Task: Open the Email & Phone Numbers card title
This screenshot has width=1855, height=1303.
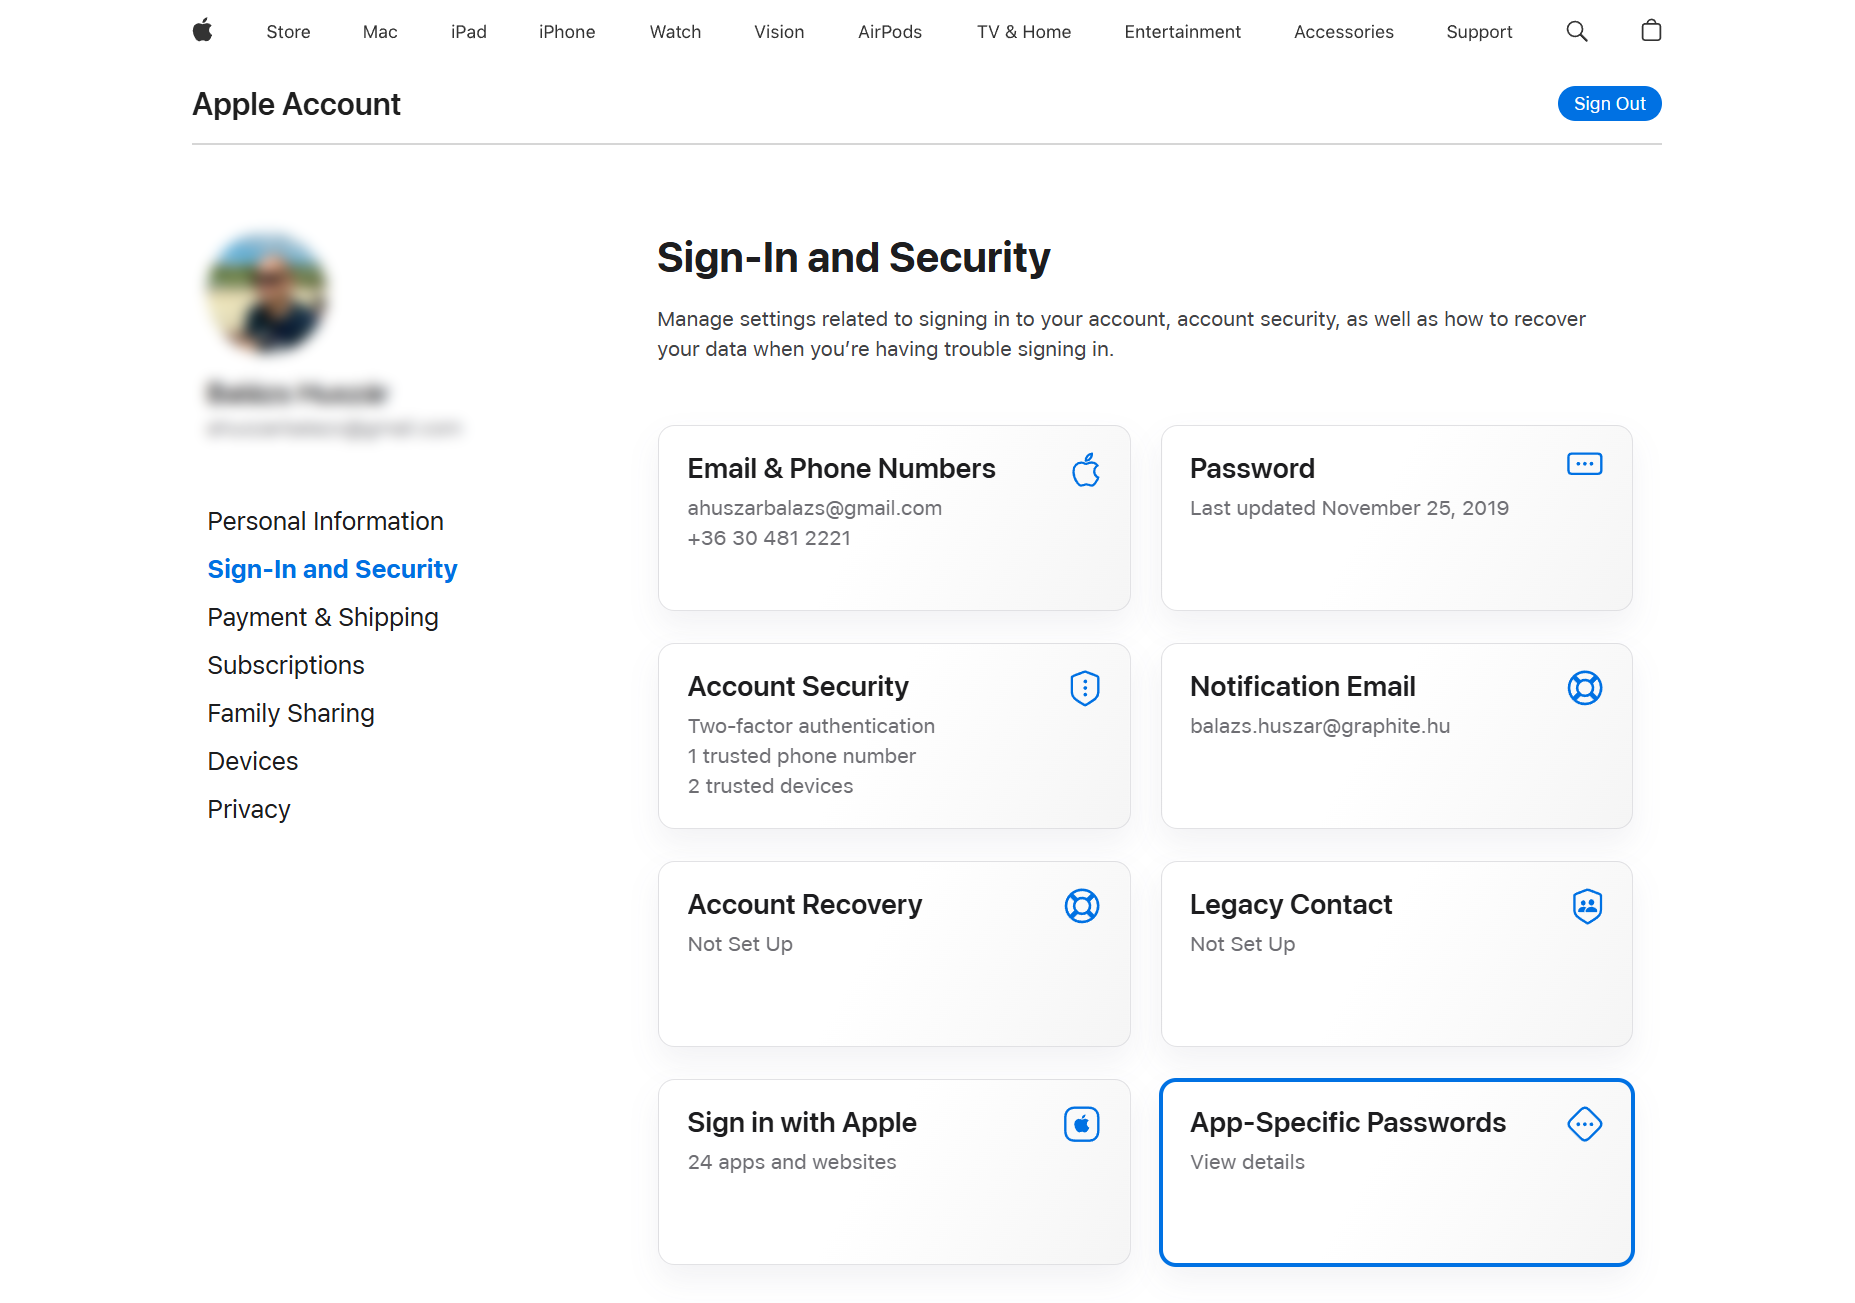Action: [841, 469]
